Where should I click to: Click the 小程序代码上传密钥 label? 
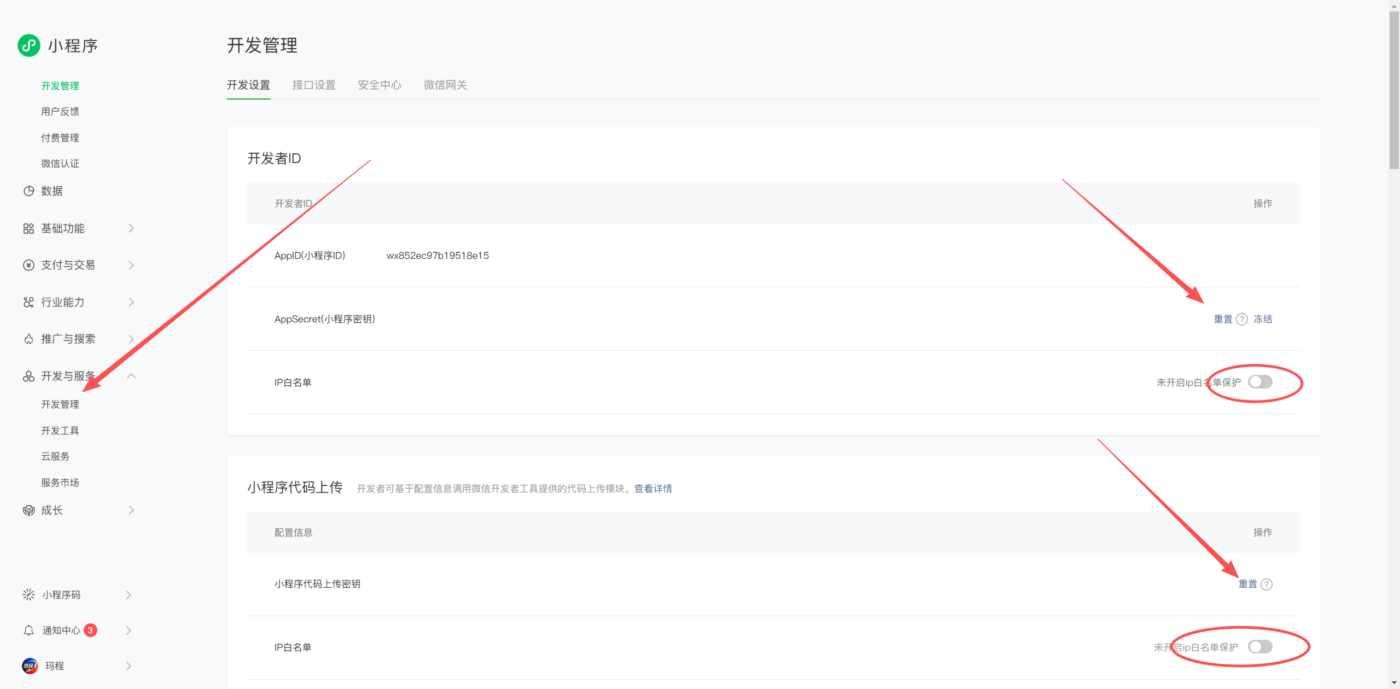pos(317,584)
